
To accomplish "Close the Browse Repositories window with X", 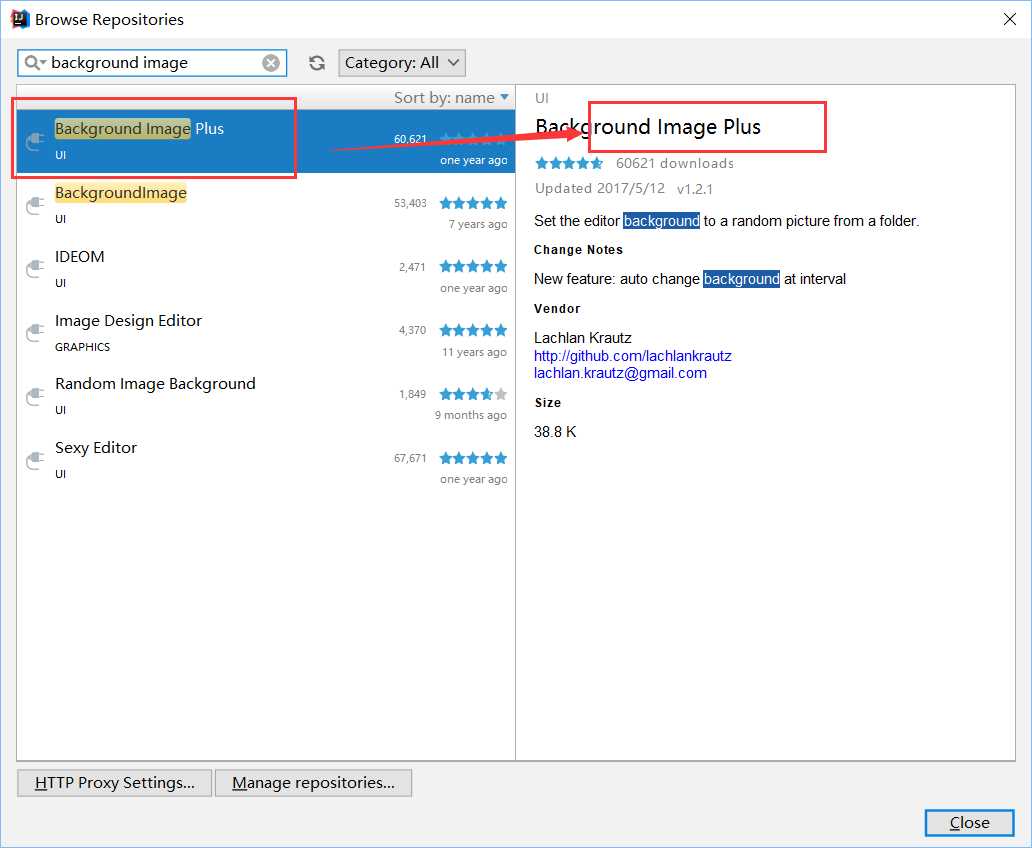I will (1010, 19).
